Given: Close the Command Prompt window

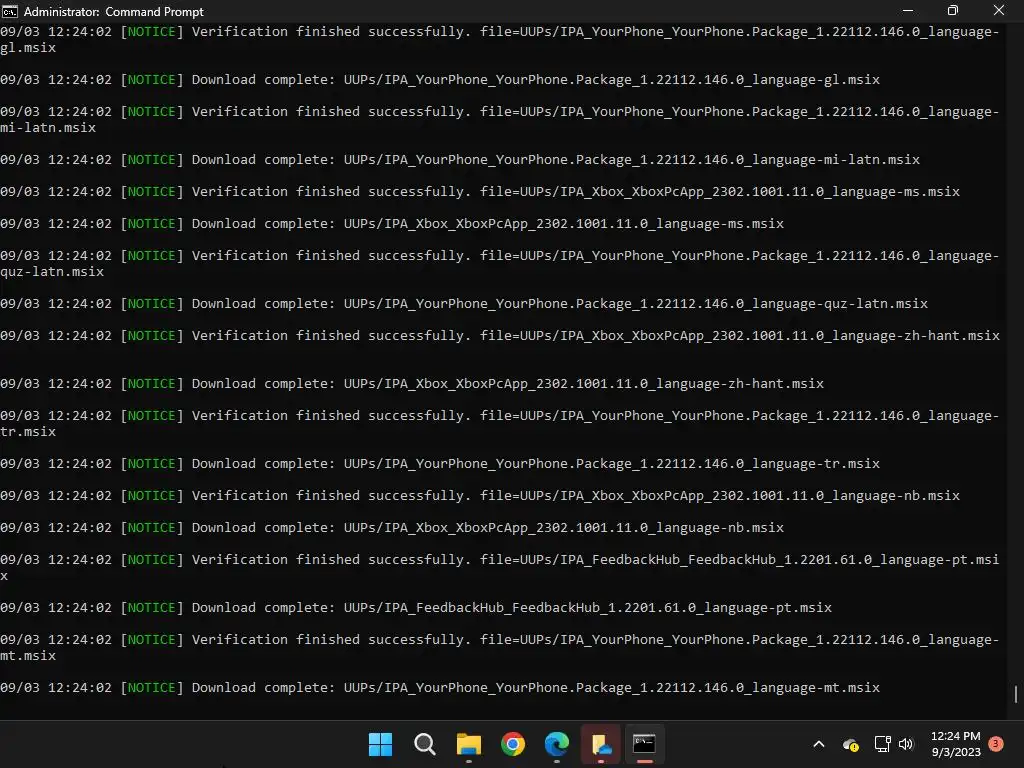Looking at the screenshot, I should [999, 11].
